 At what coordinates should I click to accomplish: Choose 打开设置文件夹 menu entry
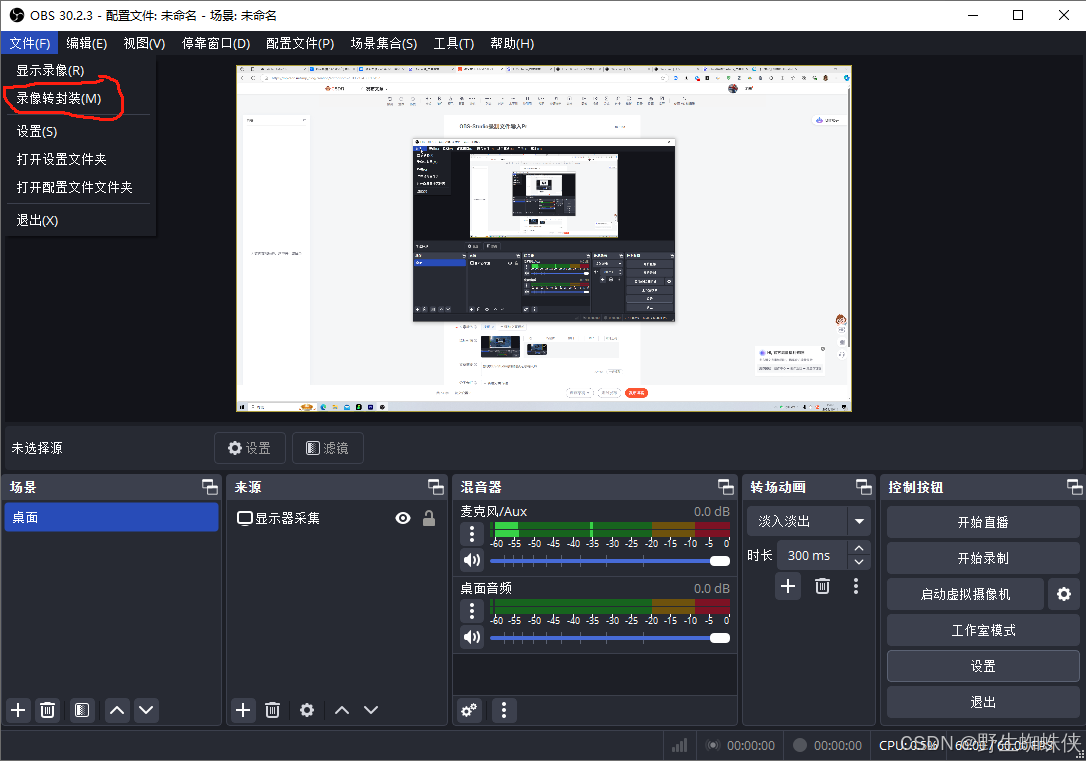80,159
